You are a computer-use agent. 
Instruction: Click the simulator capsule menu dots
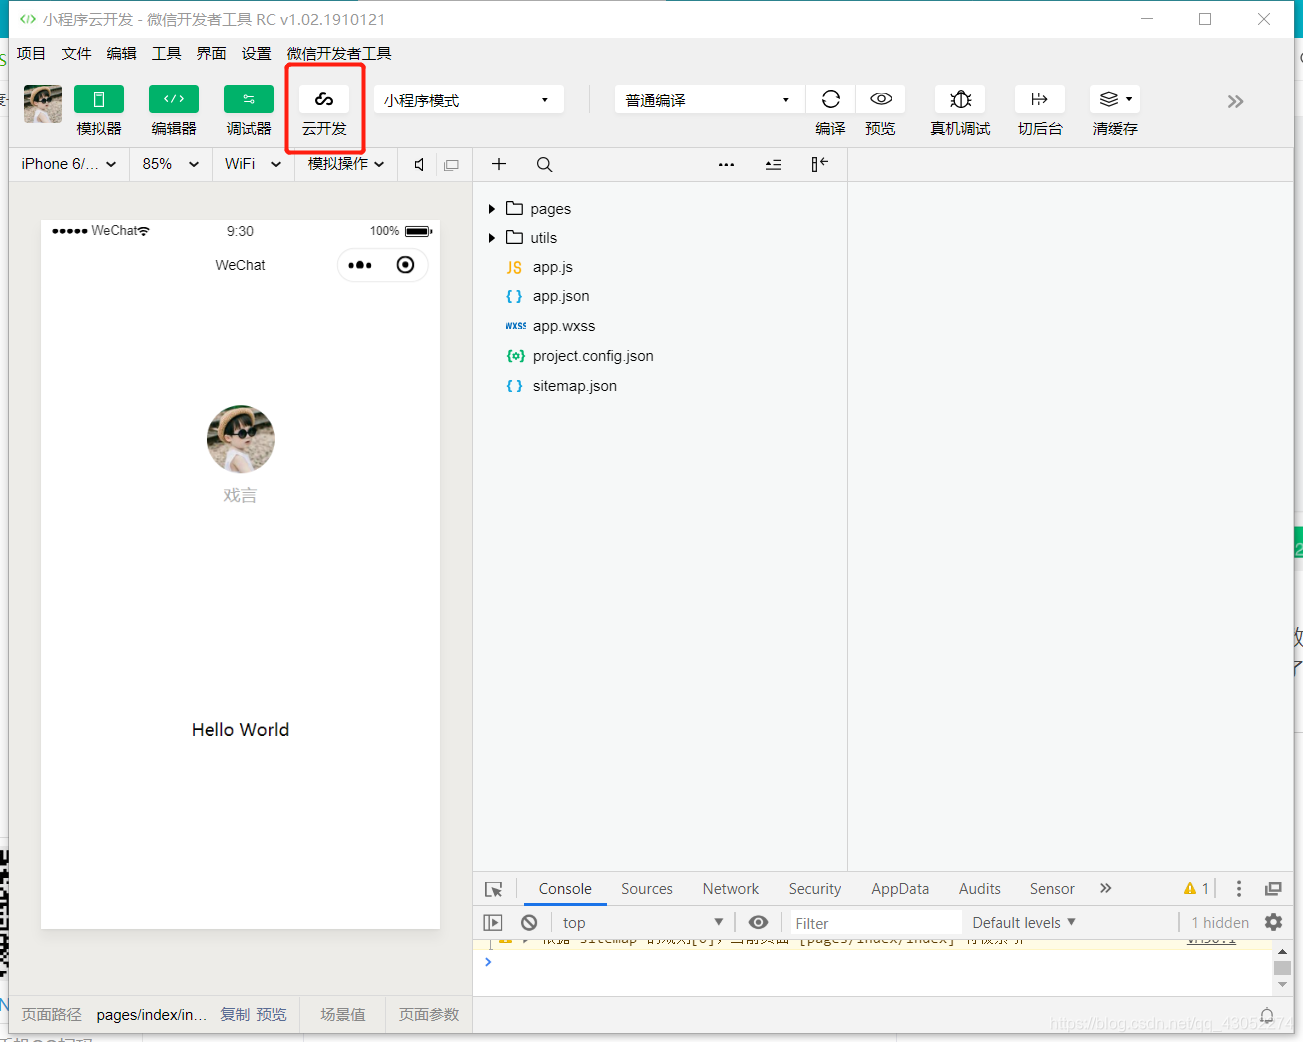coord(360,265)
